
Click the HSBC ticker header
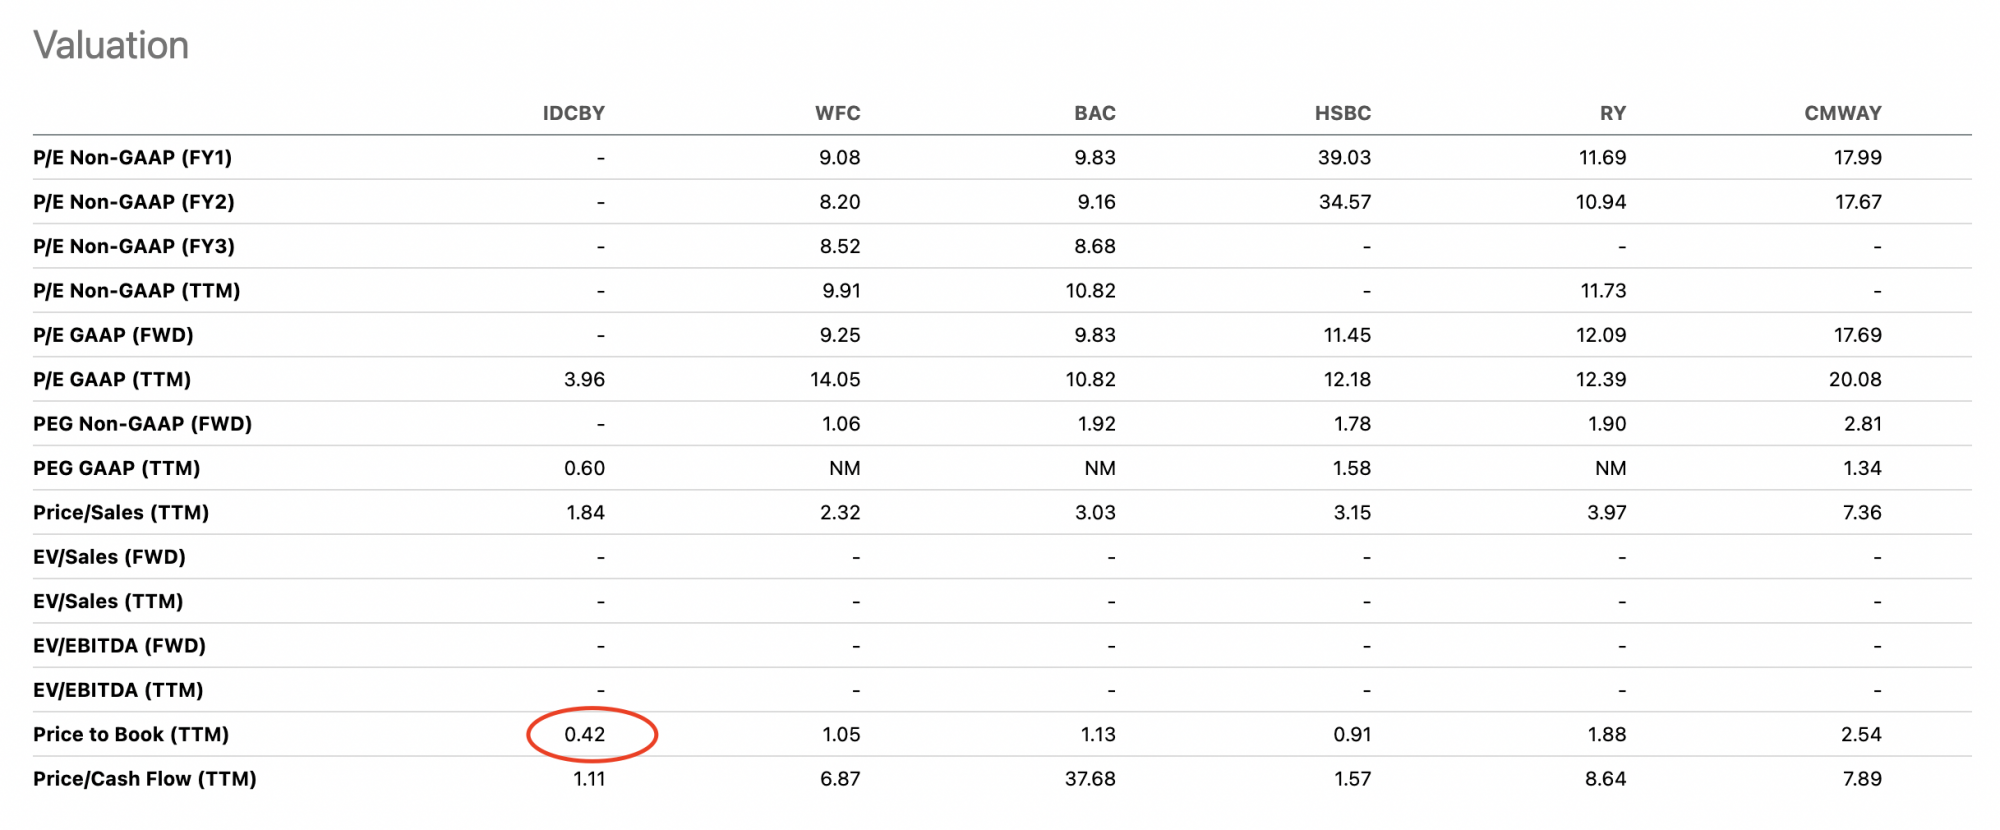[1342, 113]
